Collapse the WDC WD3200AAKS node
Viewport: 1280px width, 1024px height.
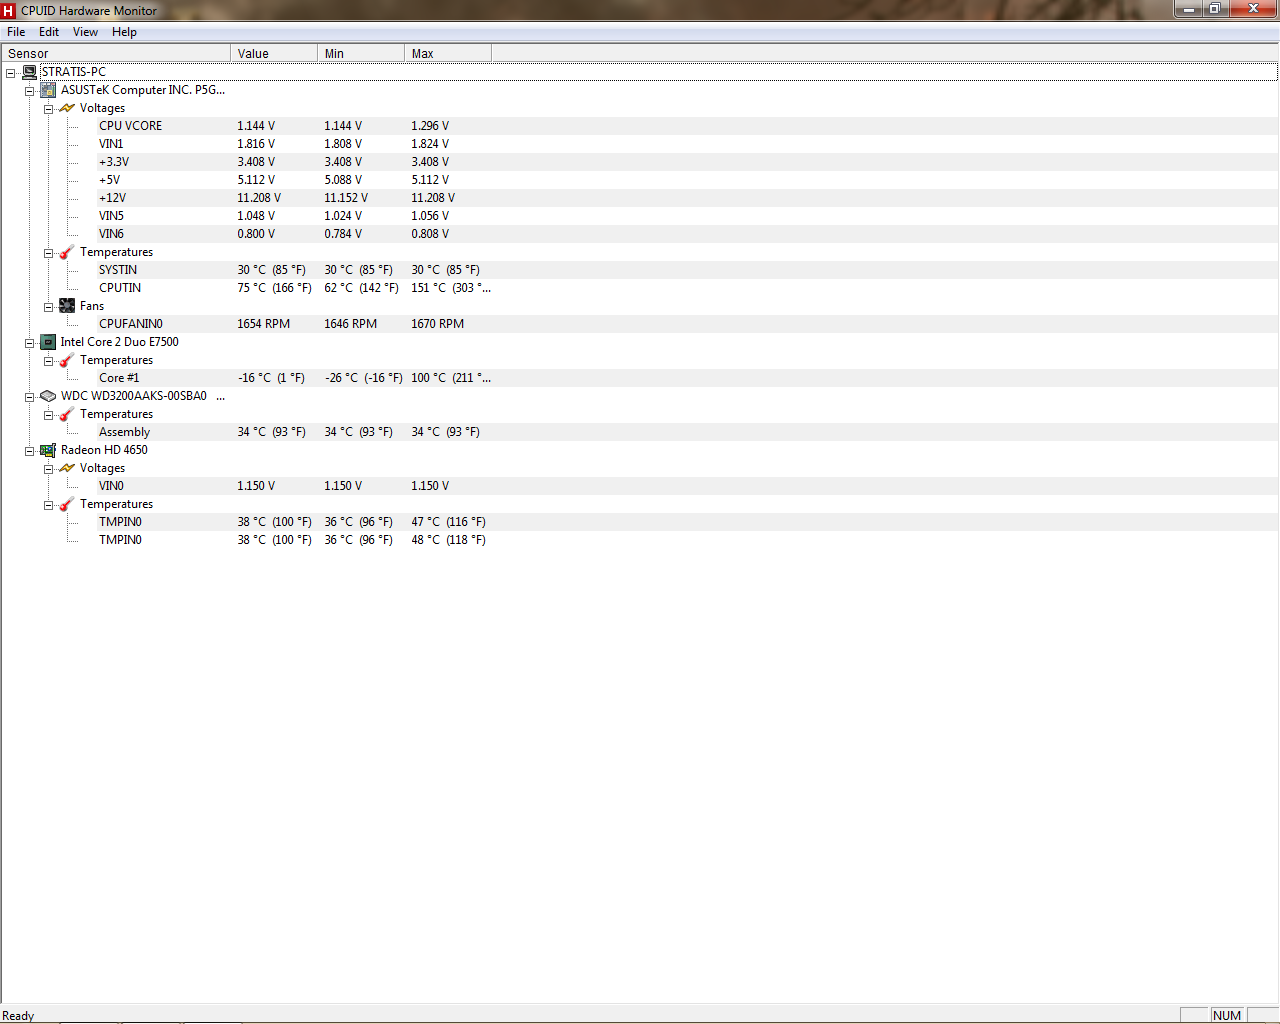click(x=30, y=397)
